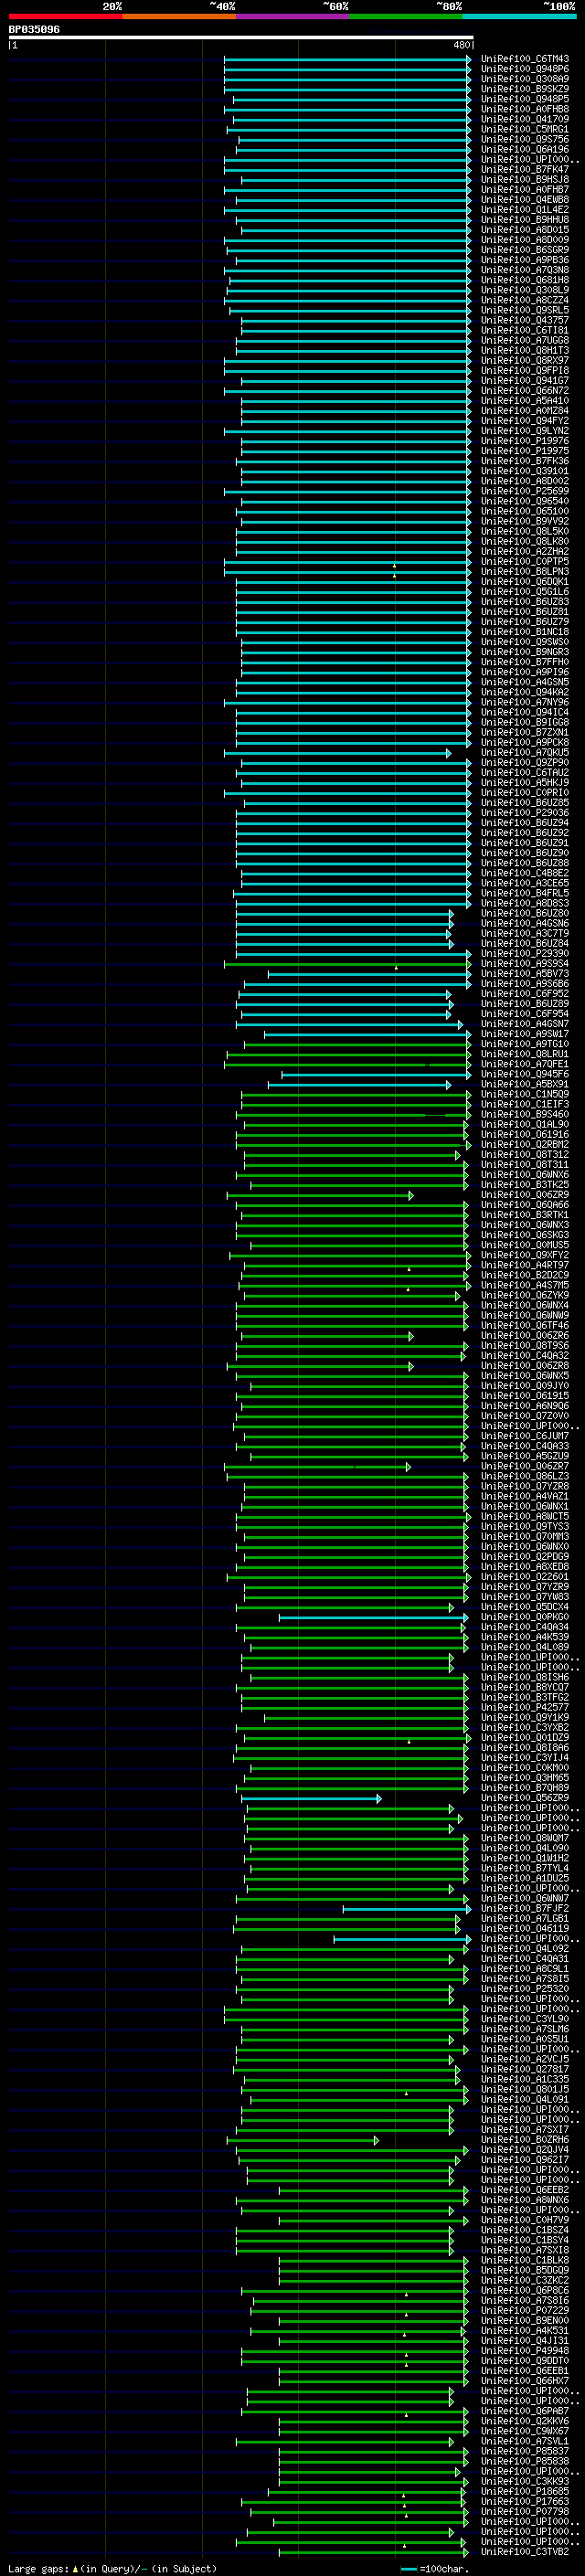The height and width of the screenshot is (2576, 585).
Task: Select the UniRef100_Q66HX7 label
Action: (525, 2382)
